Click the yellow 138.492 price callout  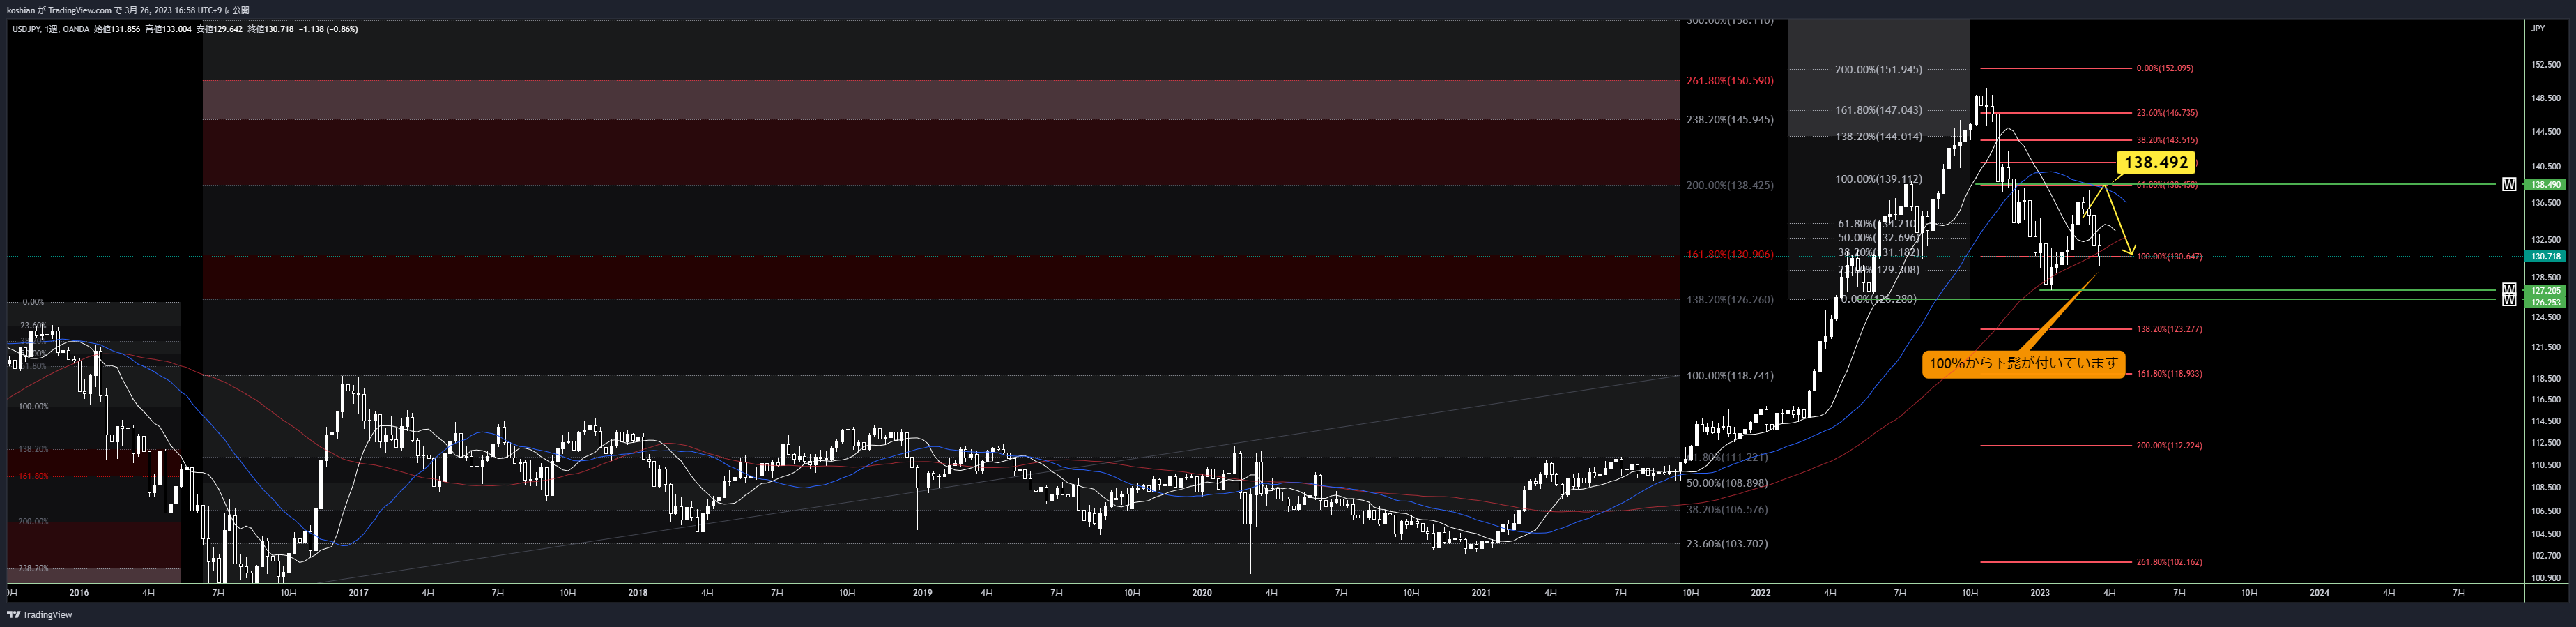pyautogui.click(x=2156, y=162)
